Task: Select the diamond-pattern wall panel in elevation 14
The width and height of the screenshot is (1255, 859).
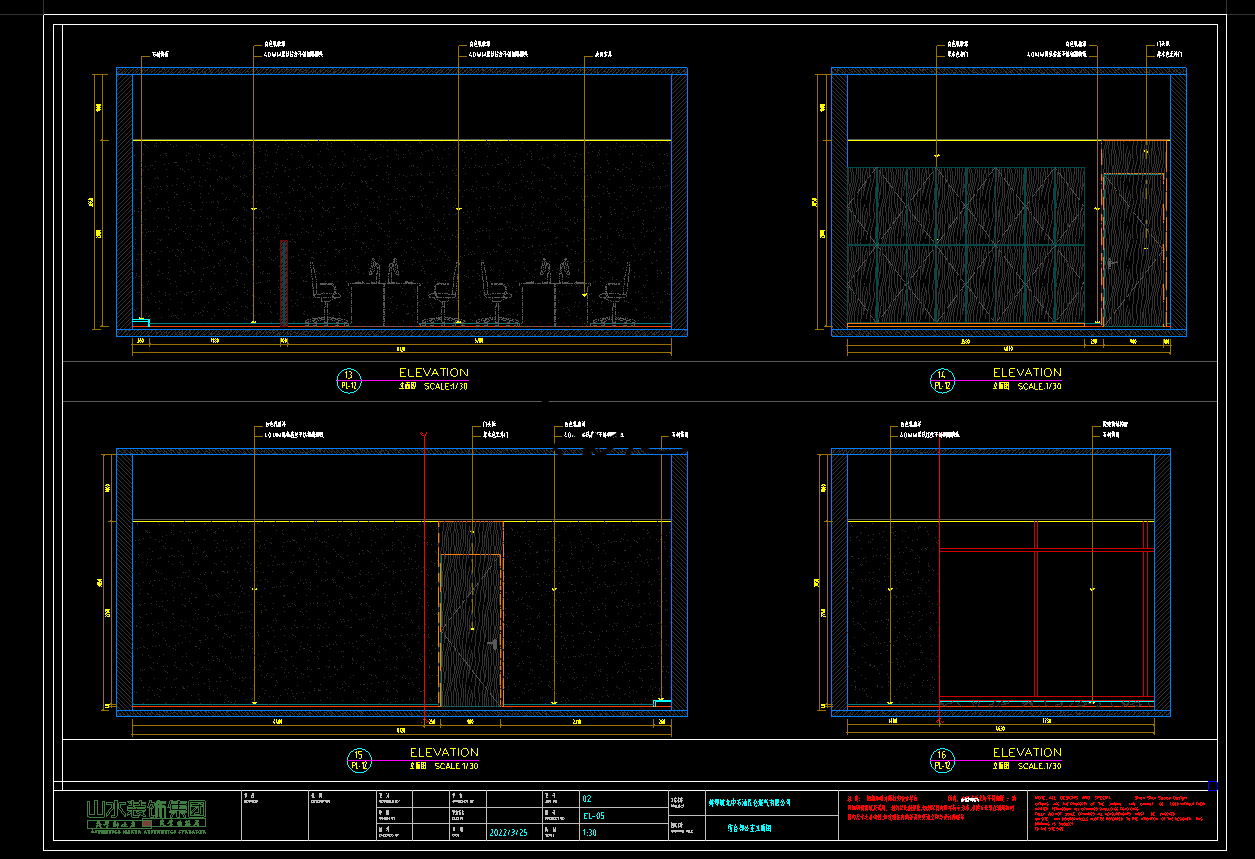Action: click(x=965, y=245)
